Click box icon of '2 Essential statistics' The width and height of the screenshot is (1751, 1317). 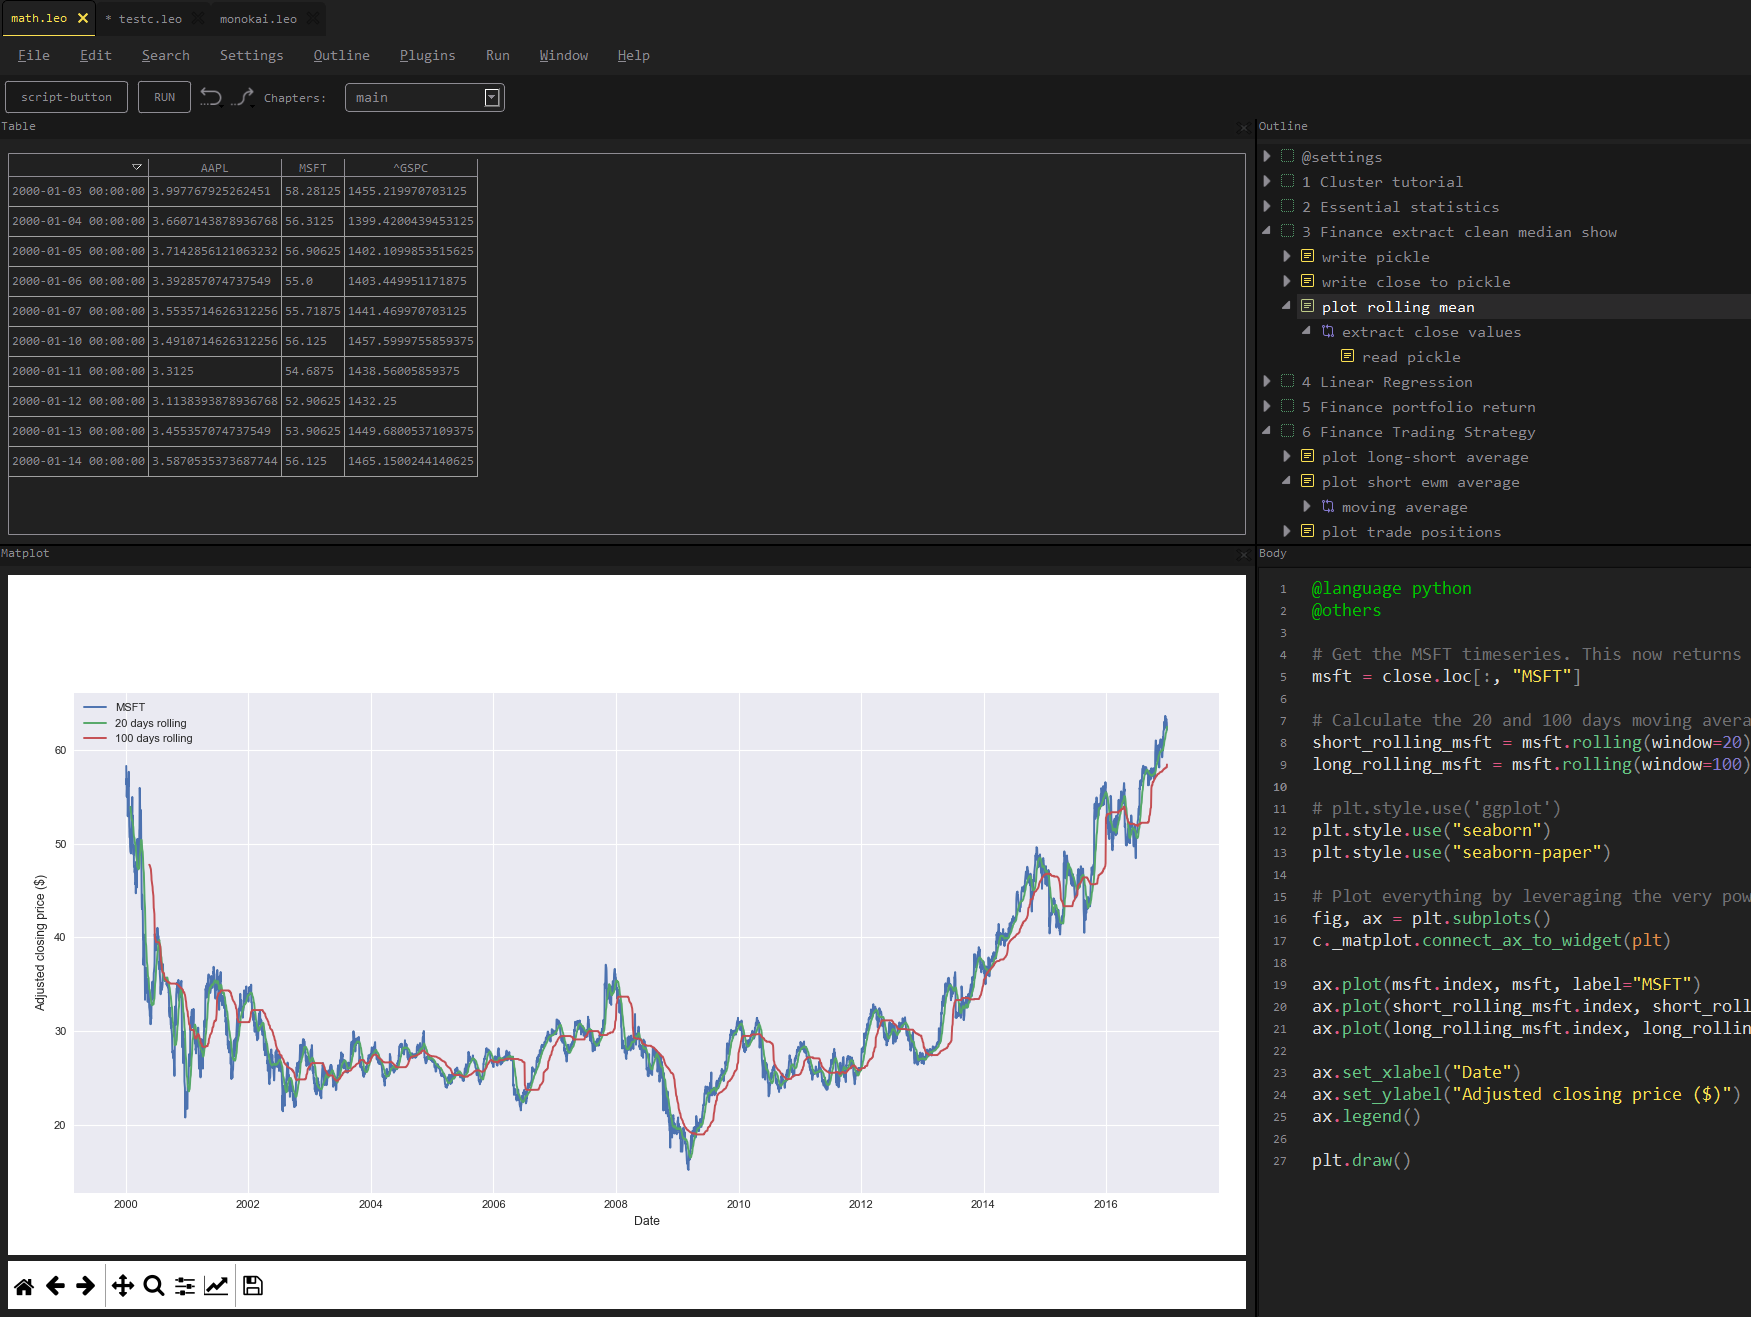pos(1288,206)
